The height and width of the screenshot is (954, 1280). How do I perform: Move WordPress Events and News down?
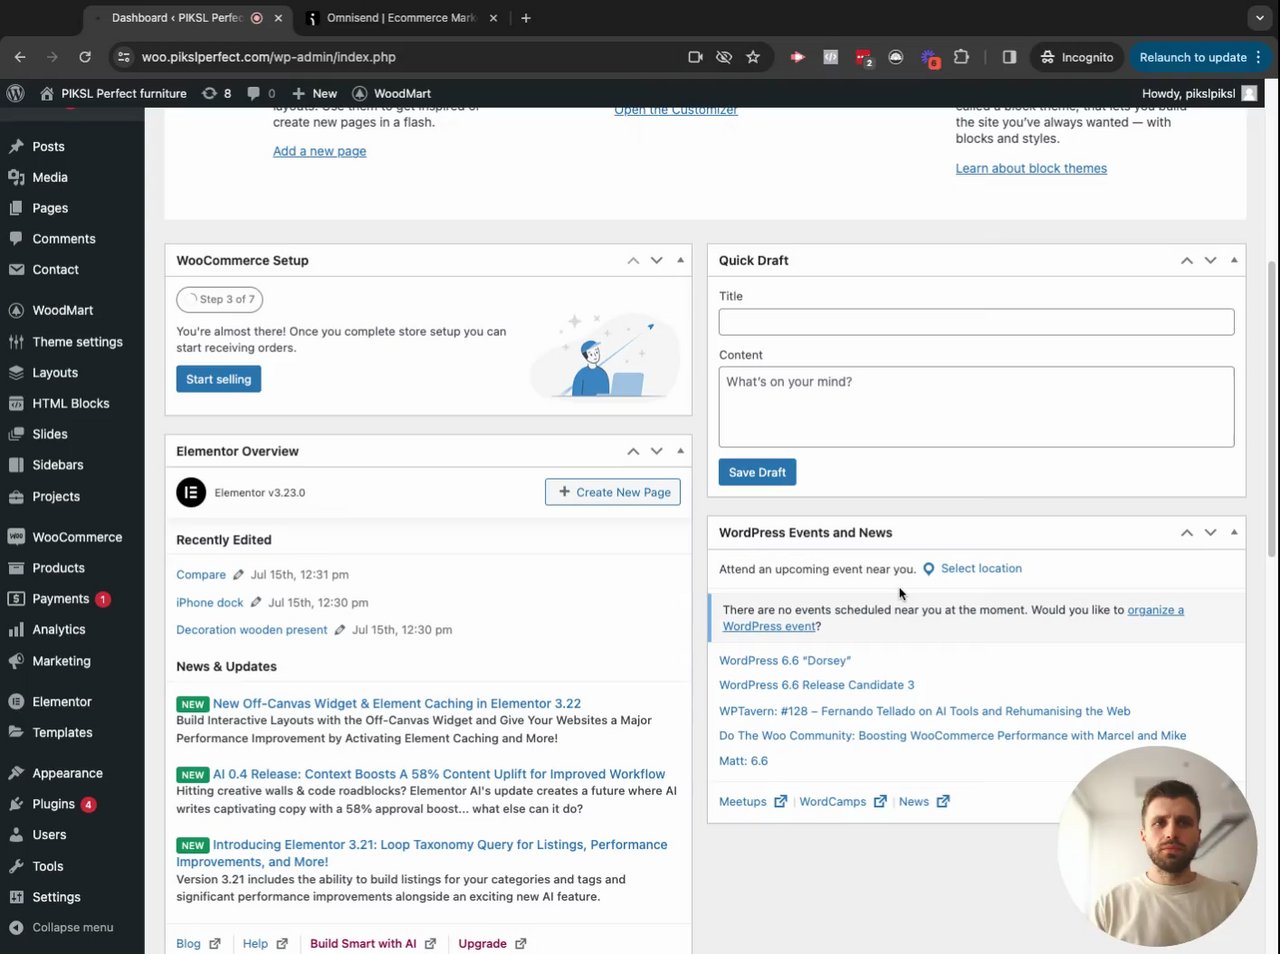(x=1210, y=533)
